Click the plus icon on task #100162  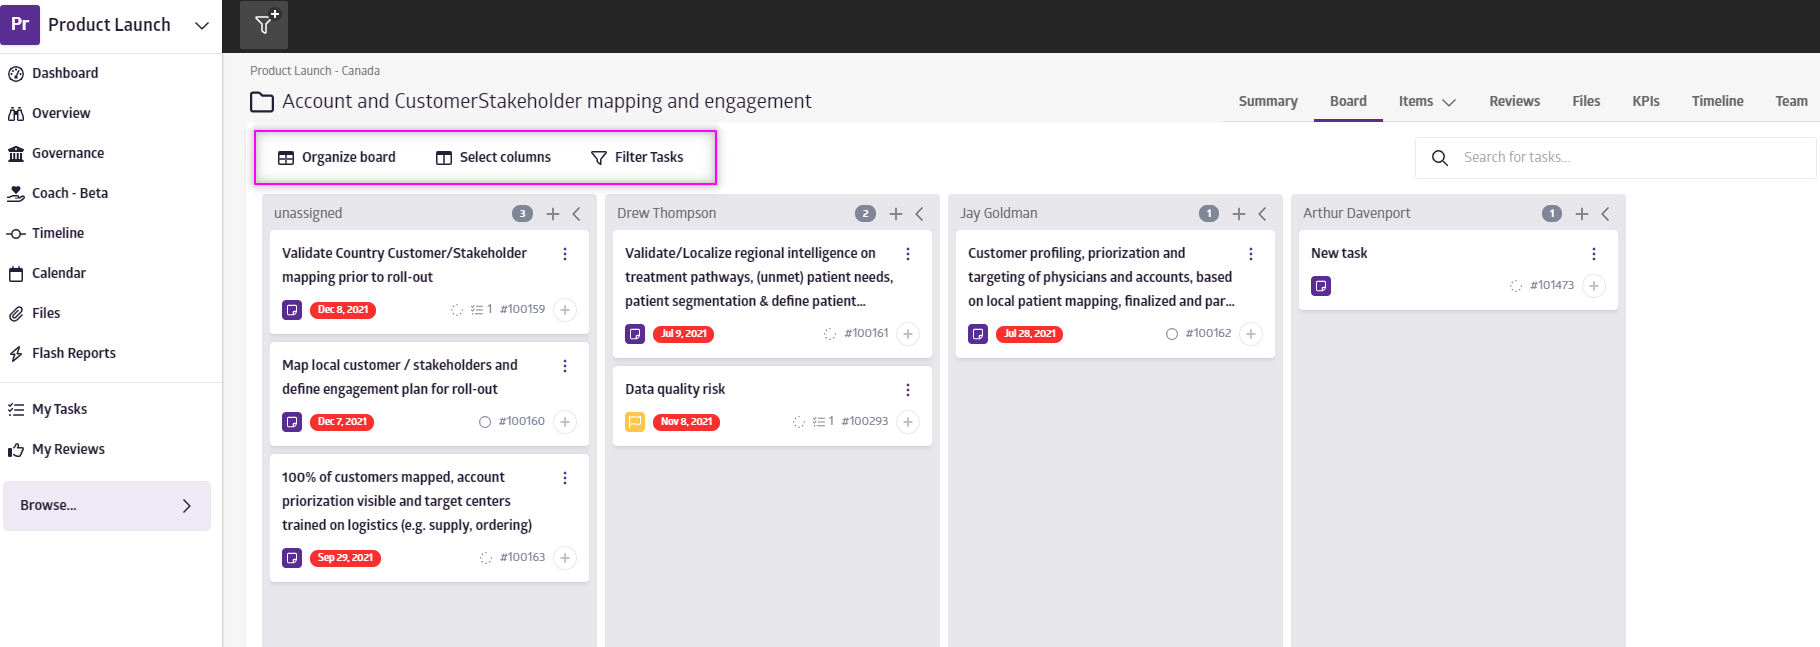(1251, 334)
